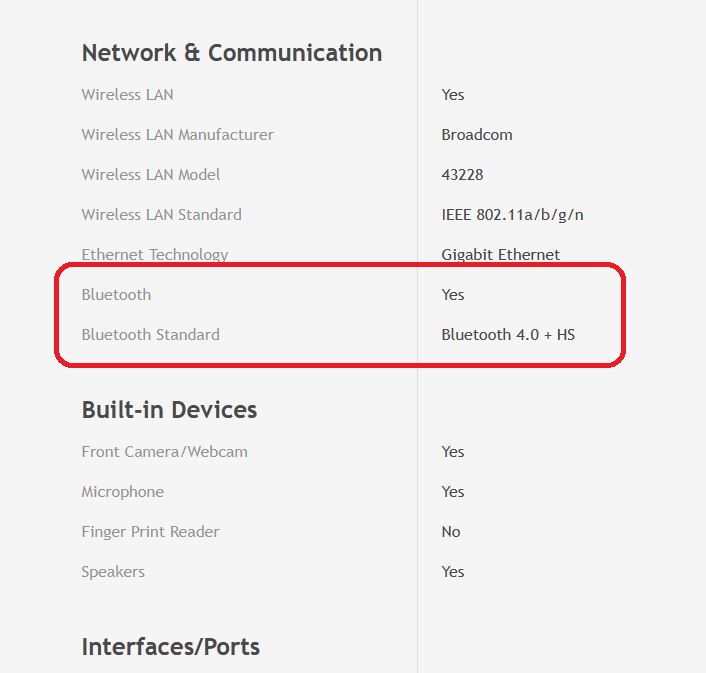Screen dimensions: 706x673
Task: Select the Wireless LAN Standard label
Action: (x=161, y=215)
